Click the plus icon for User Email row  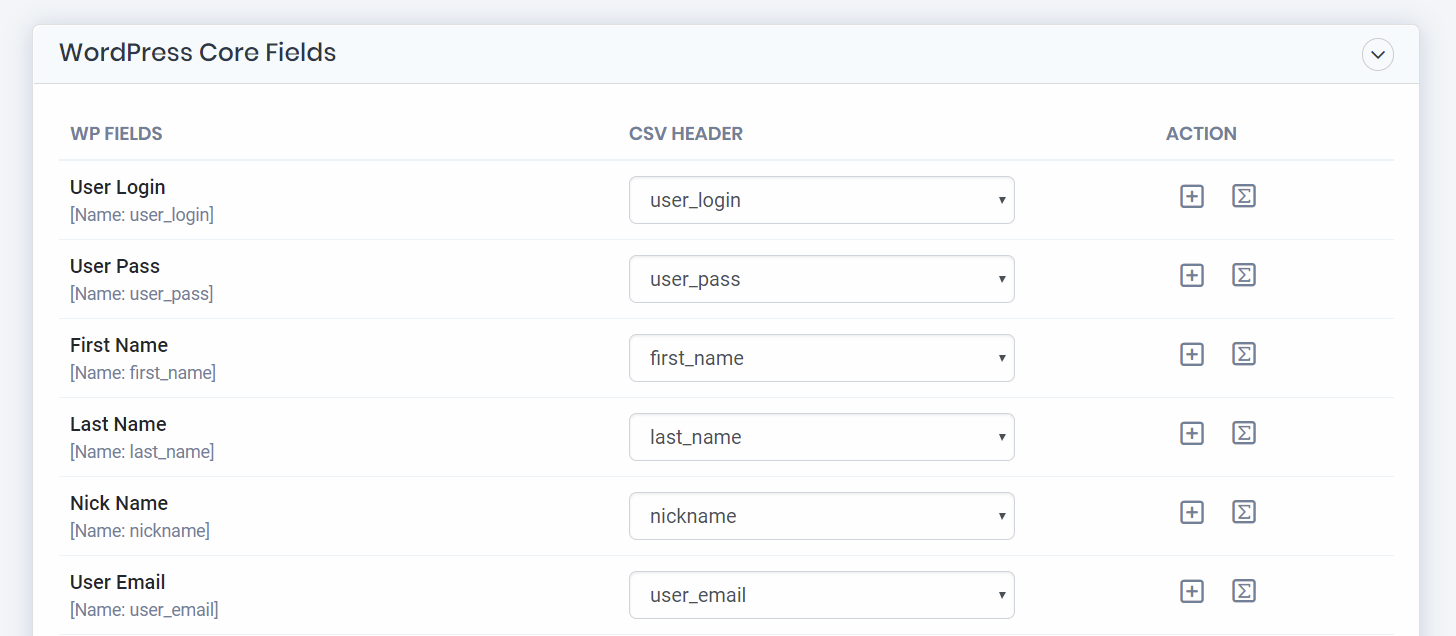click(1191, 591)
